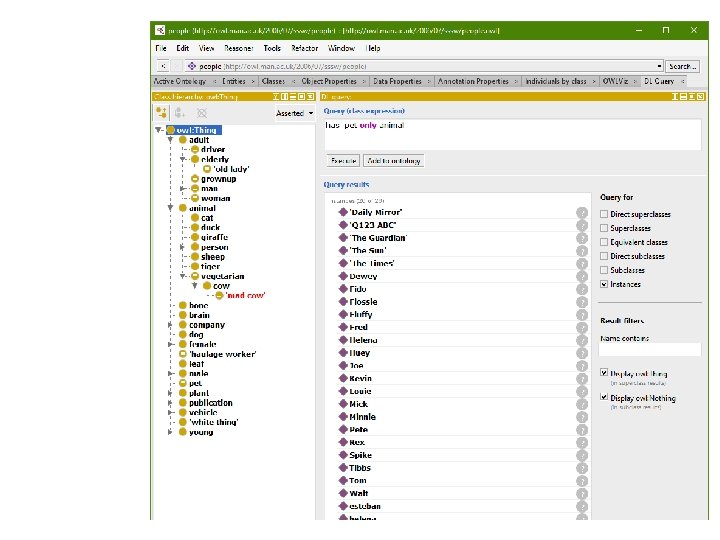Image resolution: width=720 pixels, height=540 pixels.
Task: Open the Asserted dropdown
Action: click(294, 113)
